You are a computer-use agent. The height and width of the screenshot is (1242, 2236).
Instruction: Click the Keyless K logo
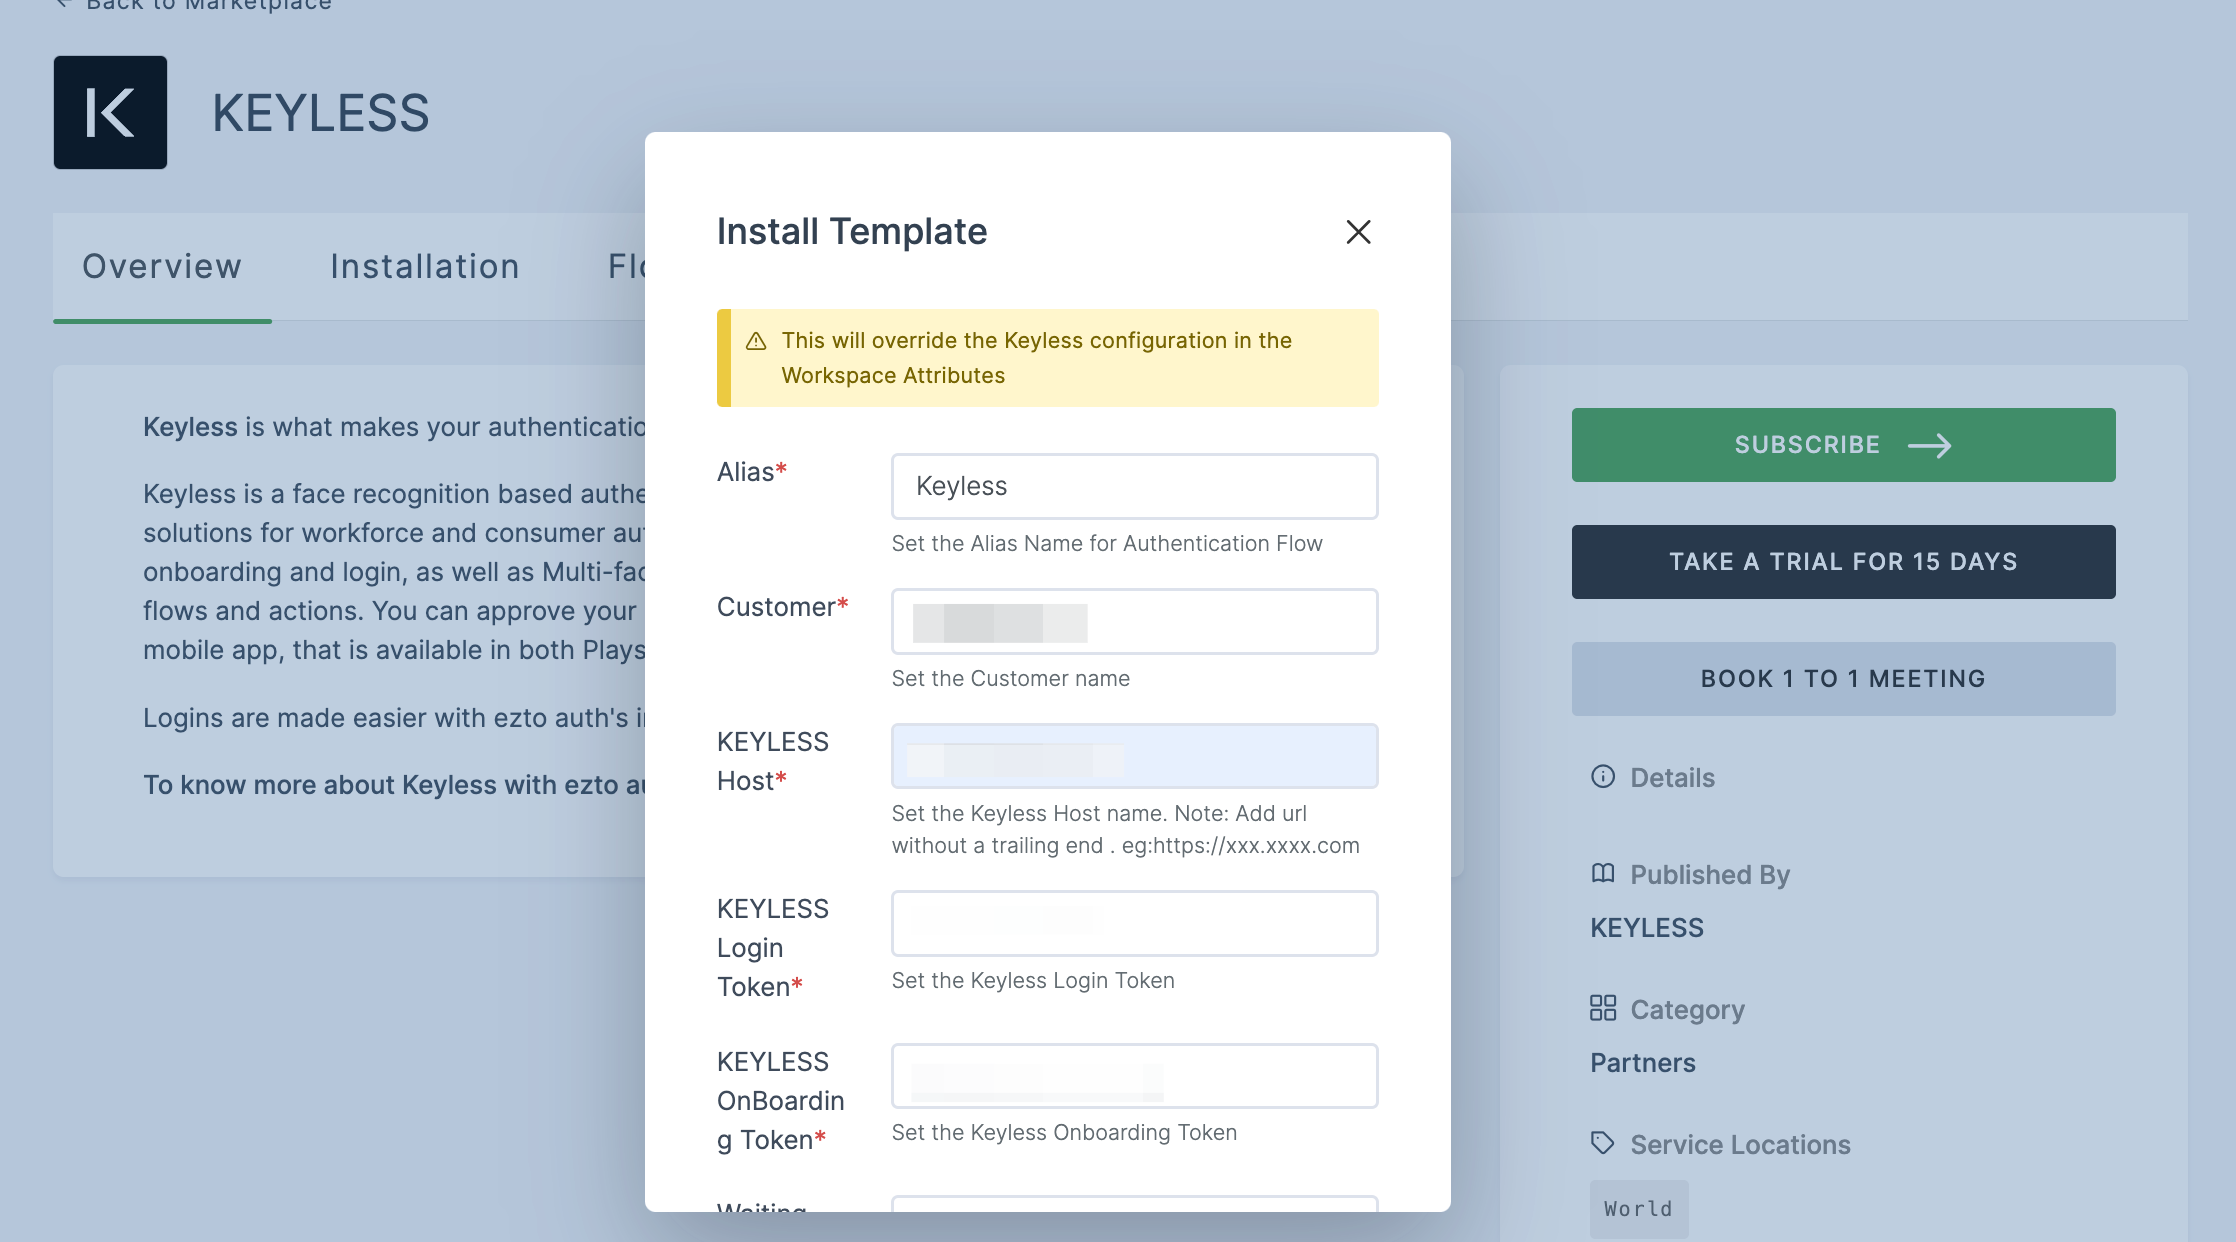(x=110, y=112)
